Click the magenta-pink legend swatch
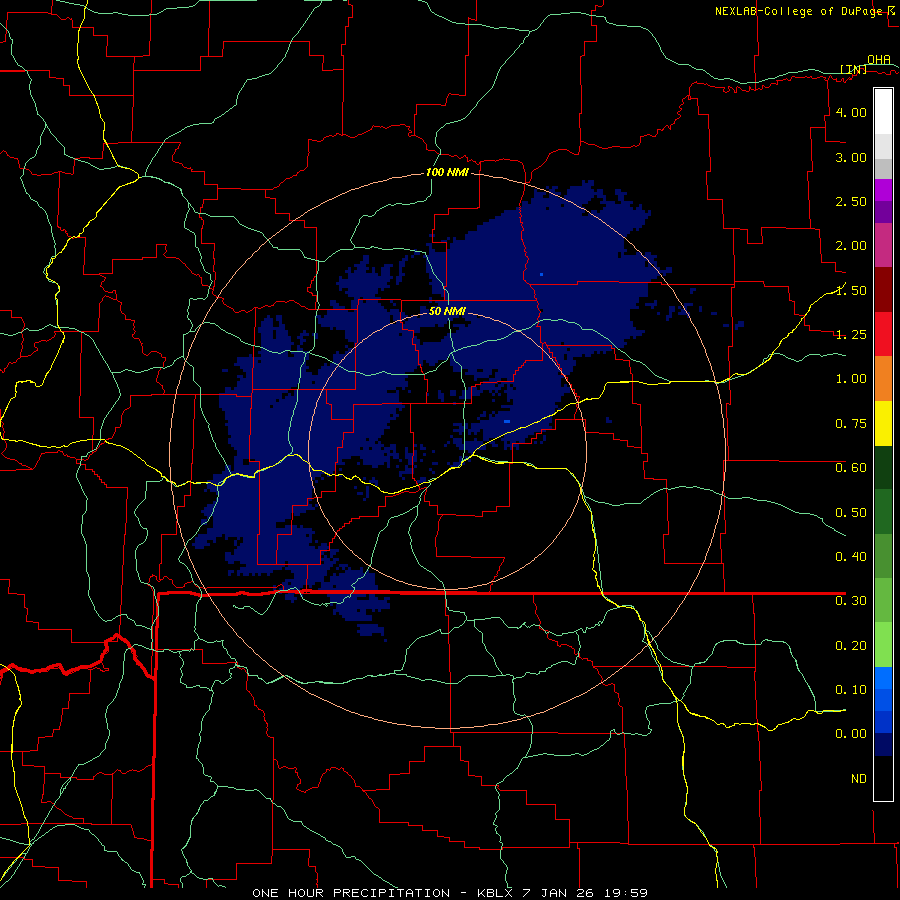Viewport: 900px width, 900px height. 883,246
